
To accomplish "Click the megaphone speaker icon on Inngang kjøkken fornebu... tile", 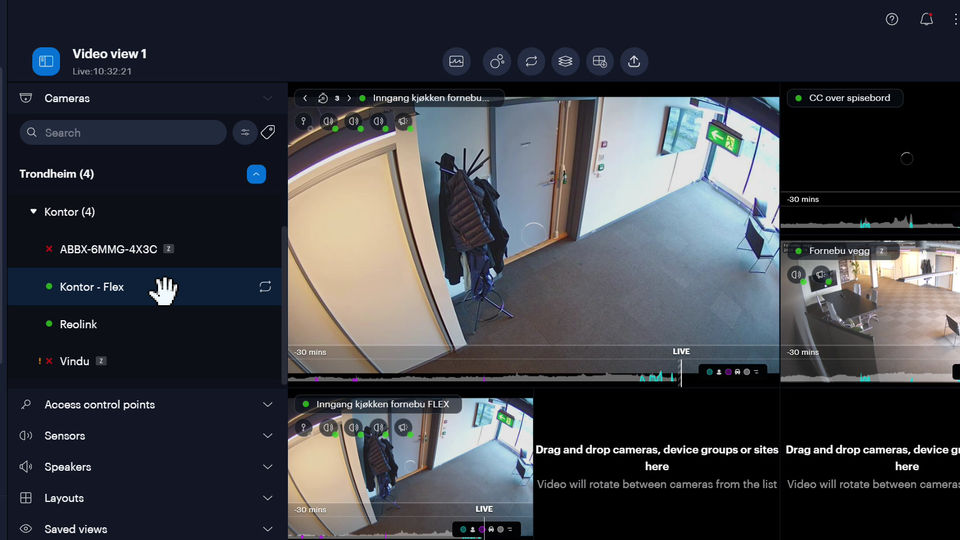I will [403, 121].
